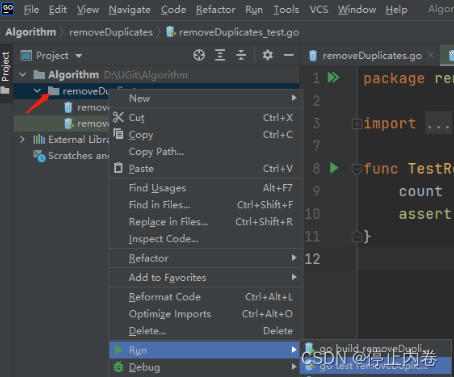This screenshot has height=377, width=454.
Task: Open the New submenu
Action: 206,98
